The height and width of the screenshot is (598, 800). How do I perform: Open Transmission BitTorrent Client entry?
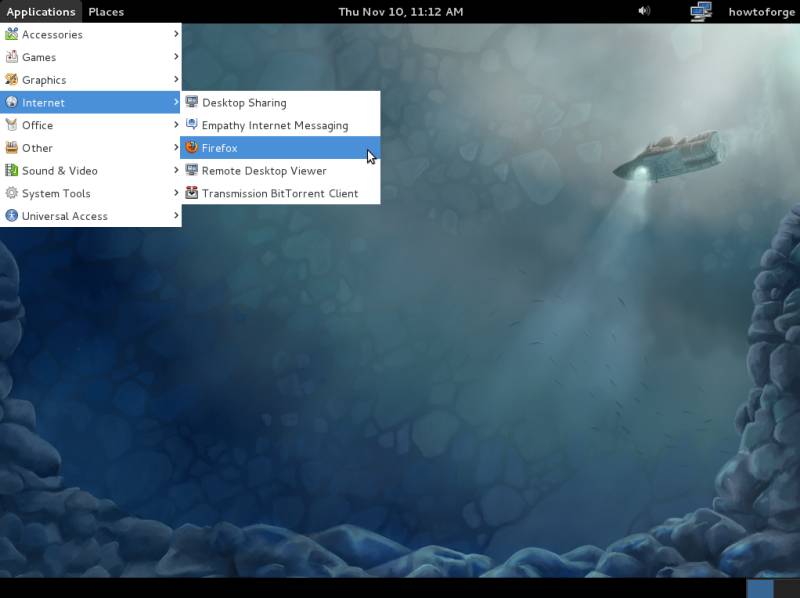tap(280, 193)
